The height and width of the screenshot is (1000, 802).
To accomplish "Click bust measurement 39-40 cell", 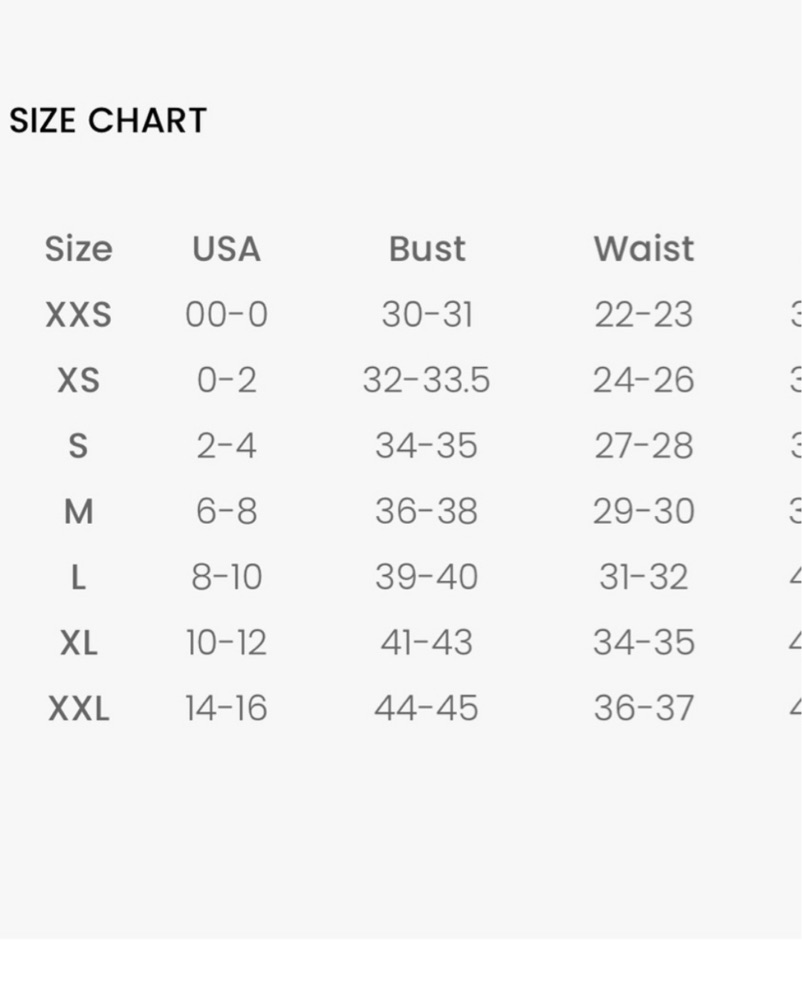I will [427, 577].
